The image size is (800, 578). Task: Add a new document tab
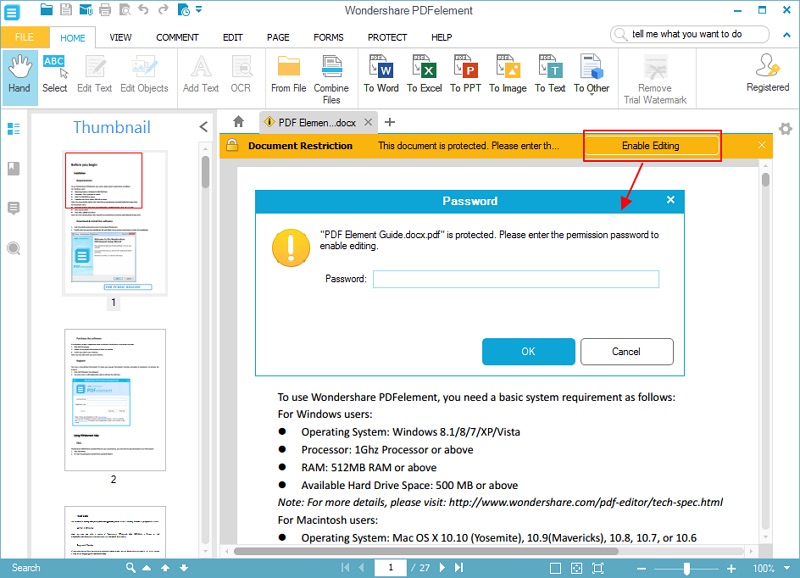pos(390,122)
